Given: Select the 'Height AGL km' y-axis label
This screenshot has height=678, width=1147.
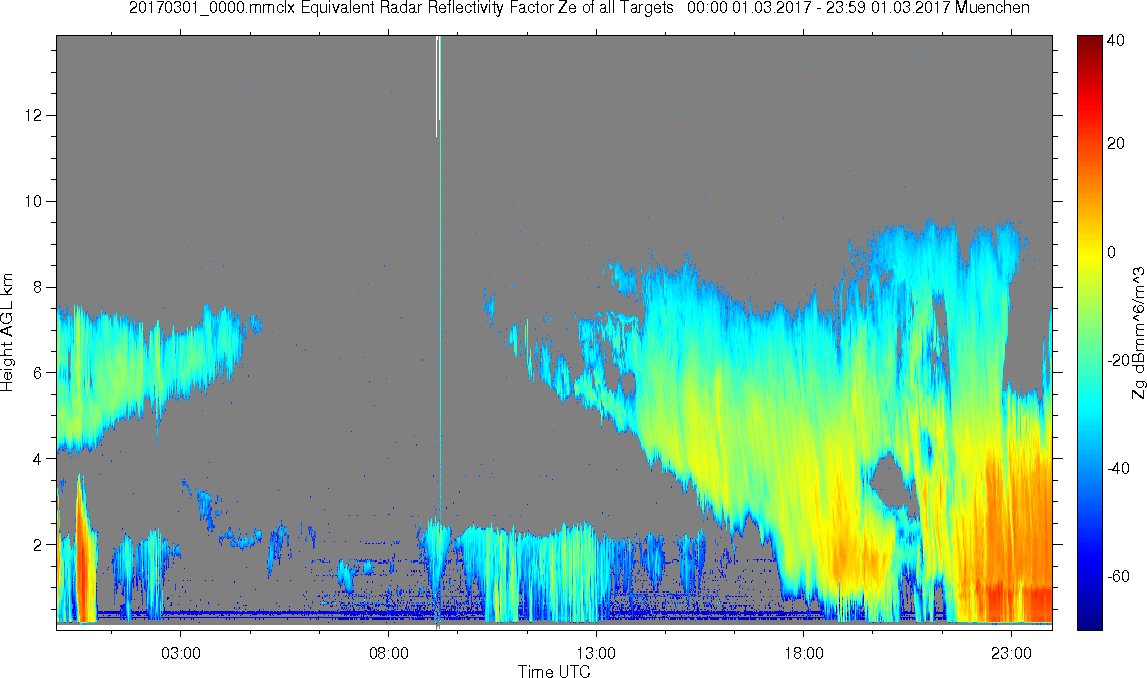Looking at the screenshot, I should coord(8,333).
